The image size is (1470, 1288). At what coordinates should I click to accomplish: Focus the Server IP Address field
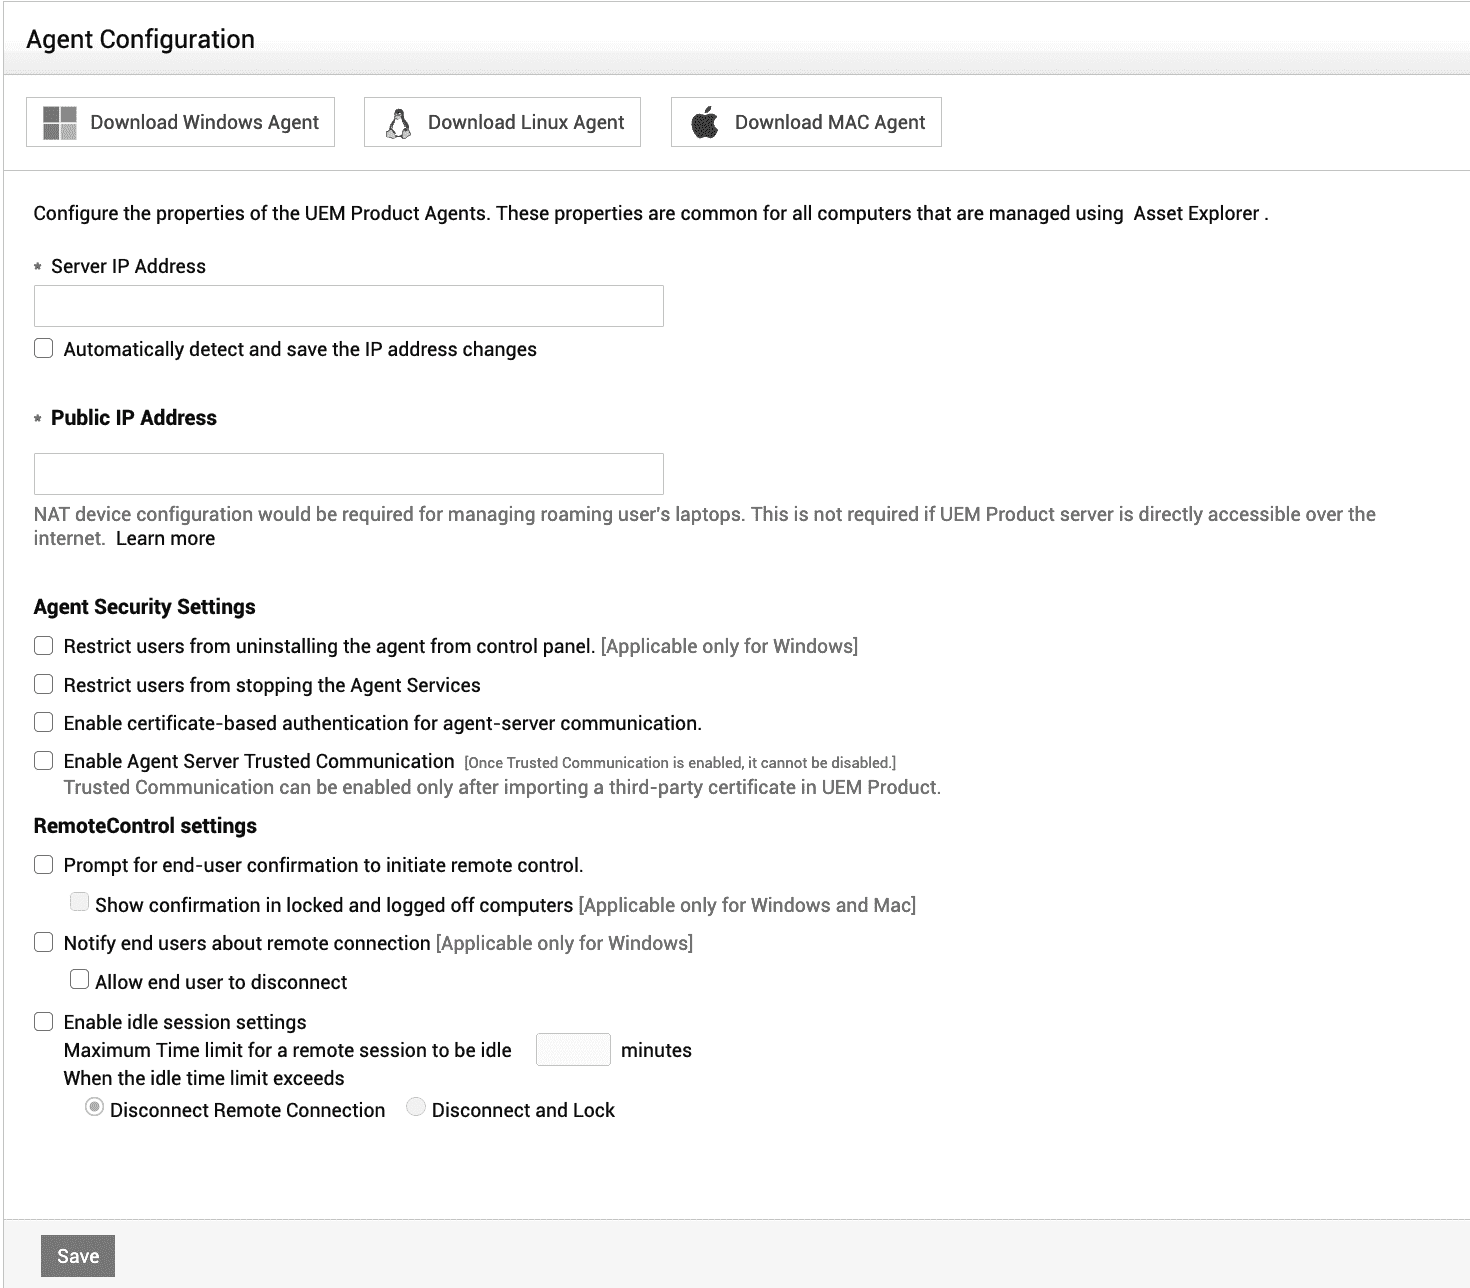click(348, 306)
